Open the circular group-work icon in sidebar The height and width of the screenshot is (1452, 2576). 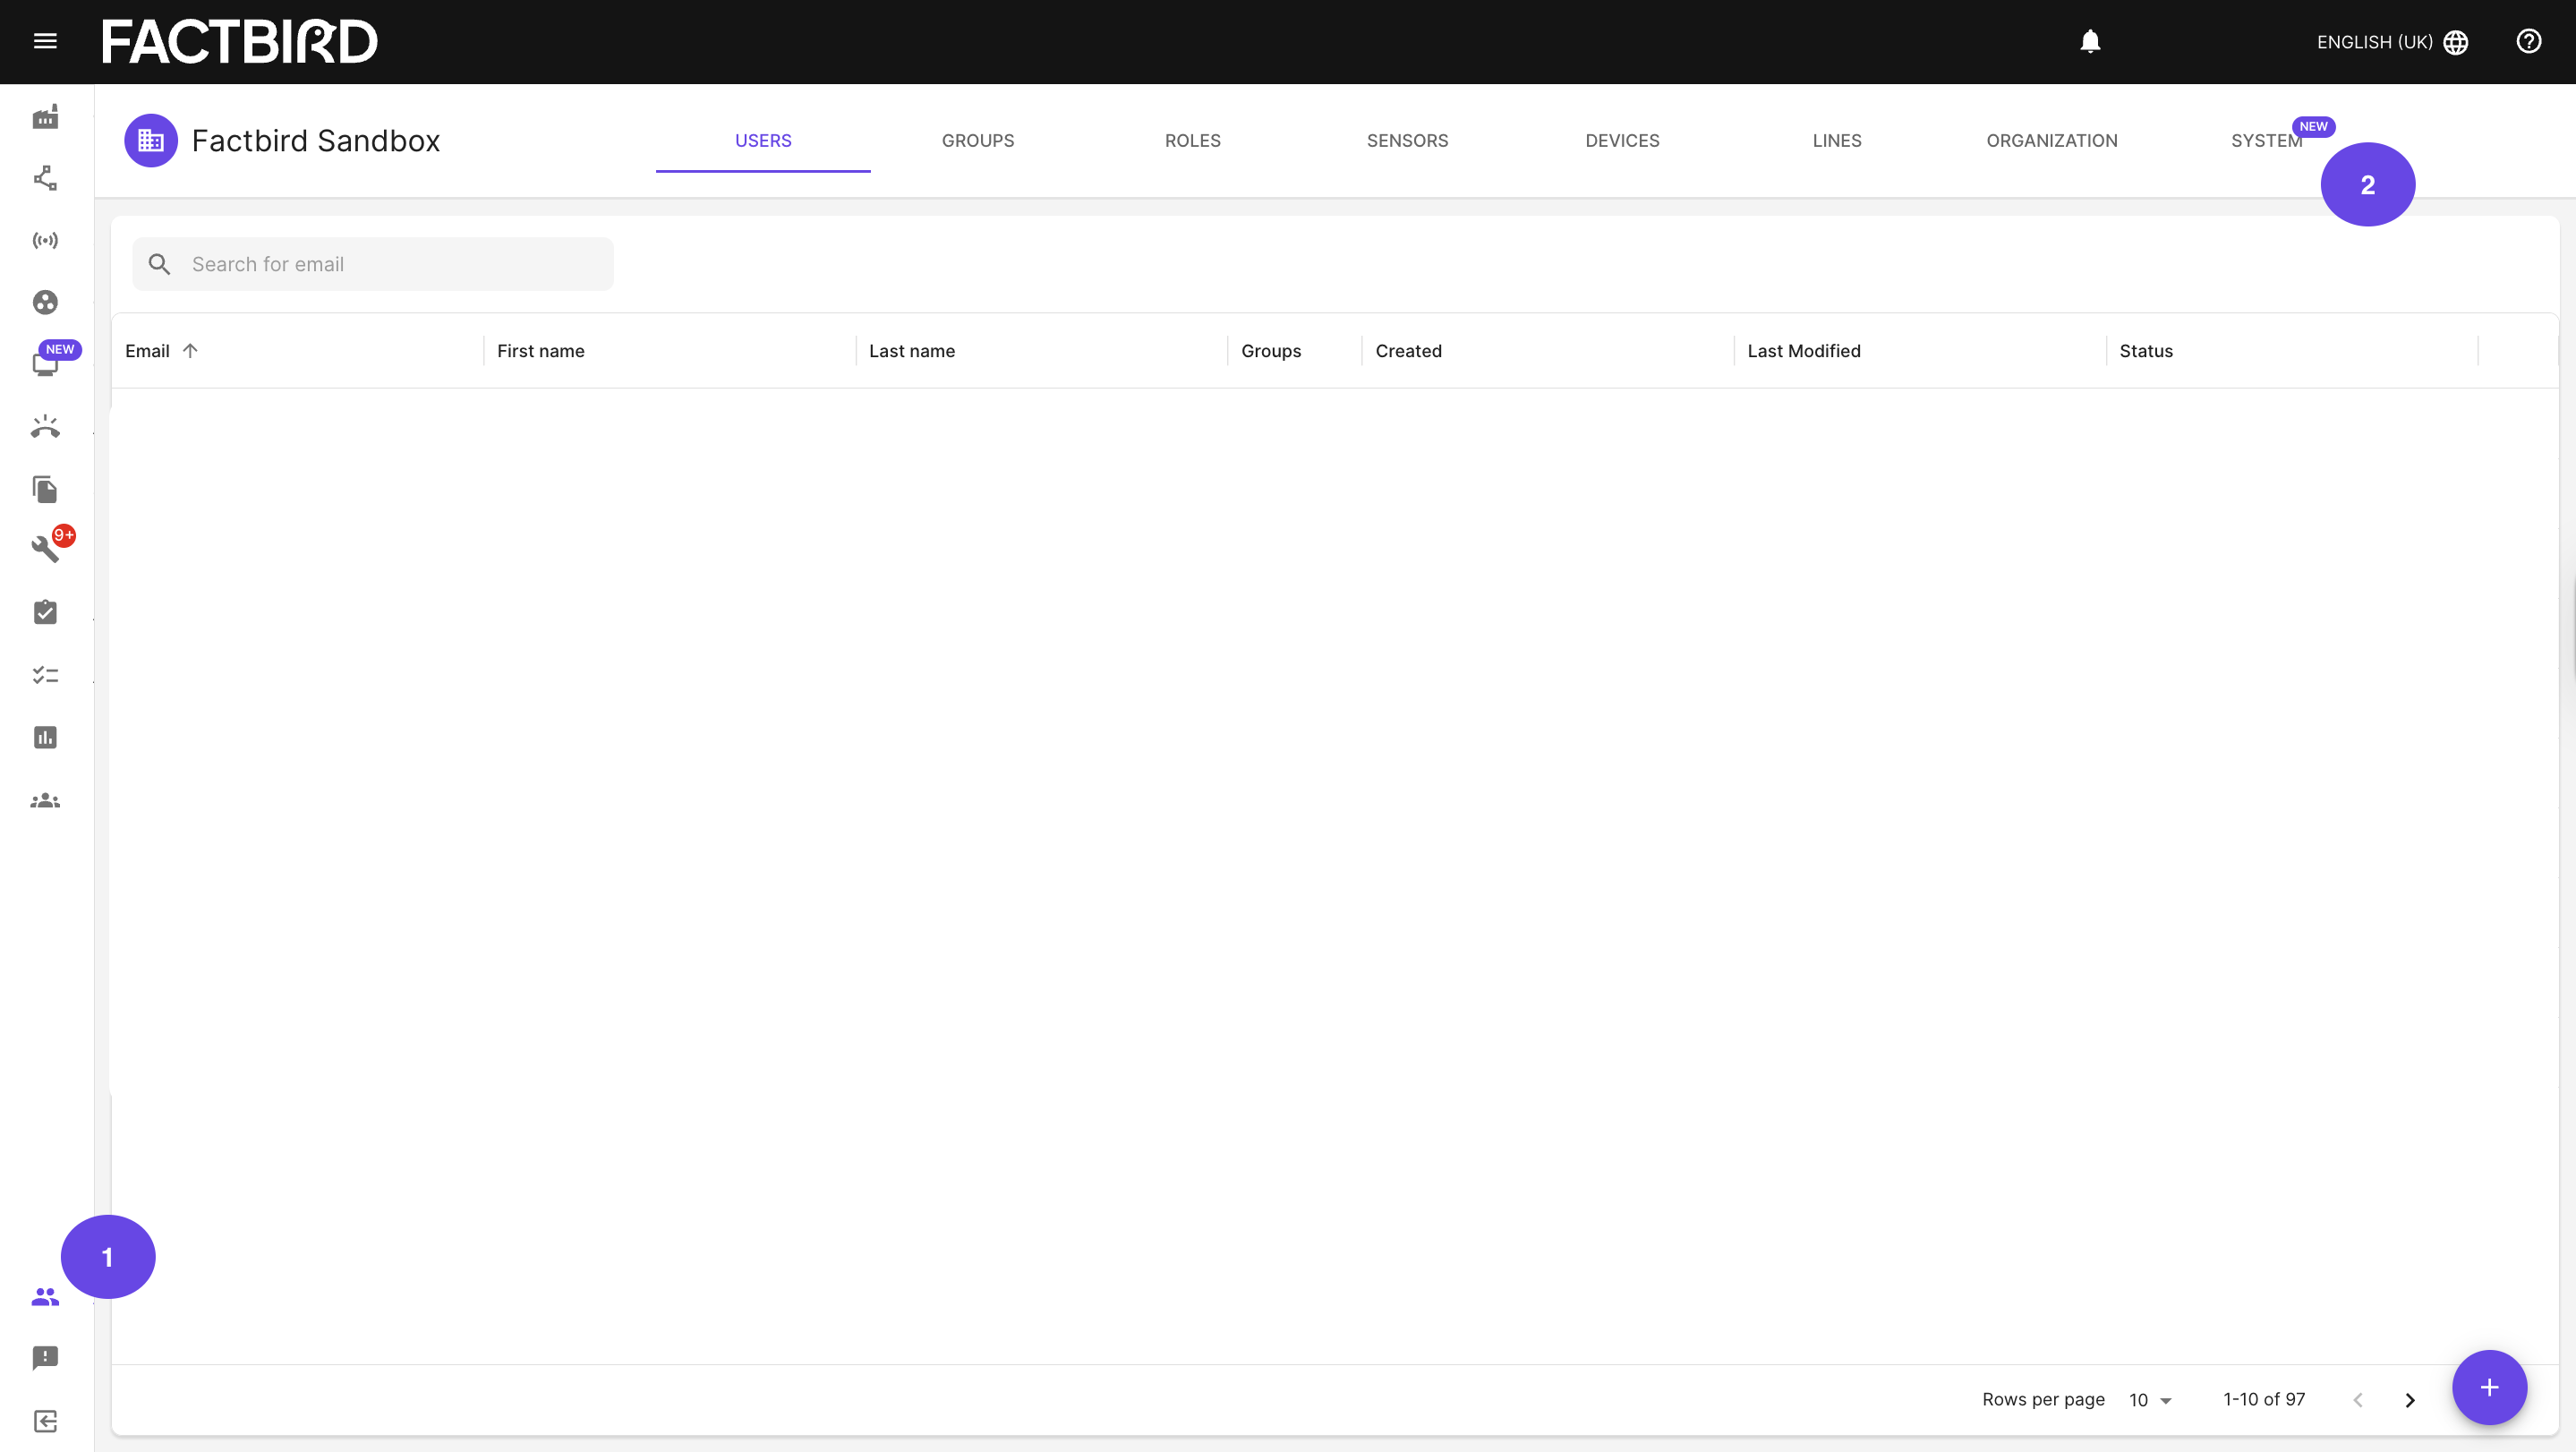[x=45, y=302]
